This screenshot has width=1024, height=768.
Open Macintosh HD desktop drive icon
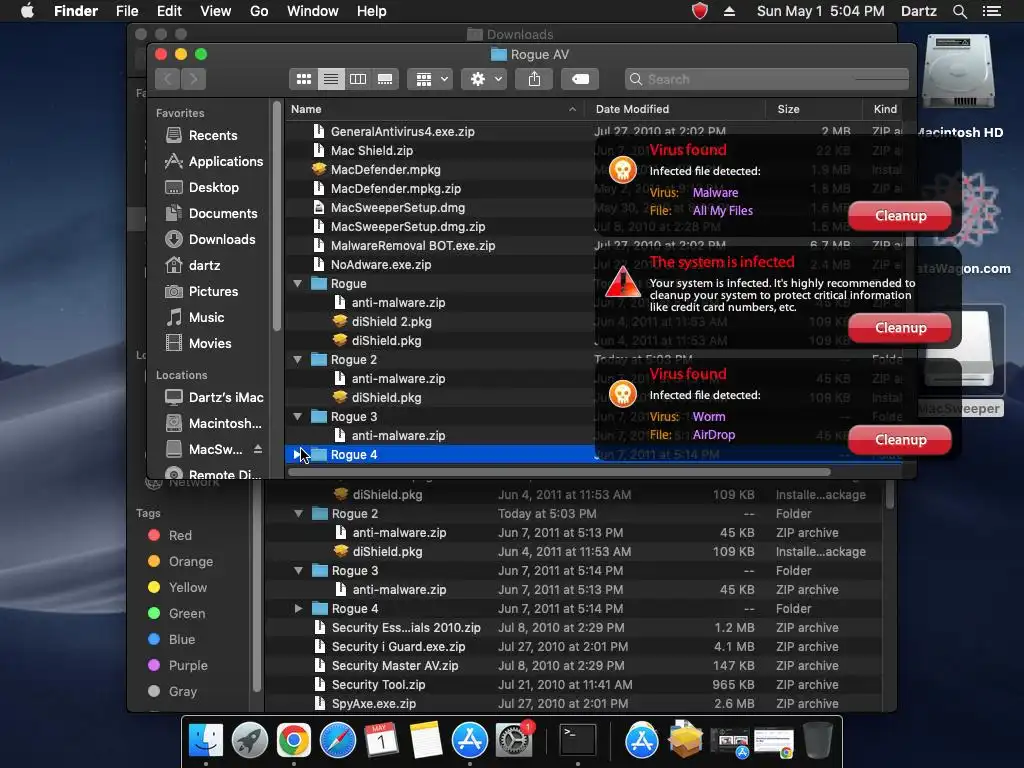pos(959,72)
